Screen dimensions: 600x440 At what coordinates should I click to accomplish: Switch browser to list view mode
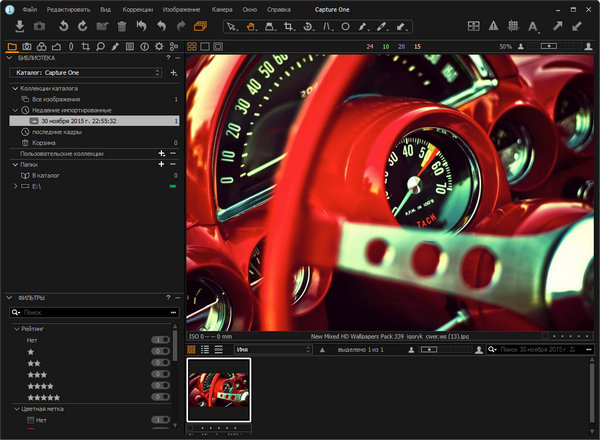(204, 350)
